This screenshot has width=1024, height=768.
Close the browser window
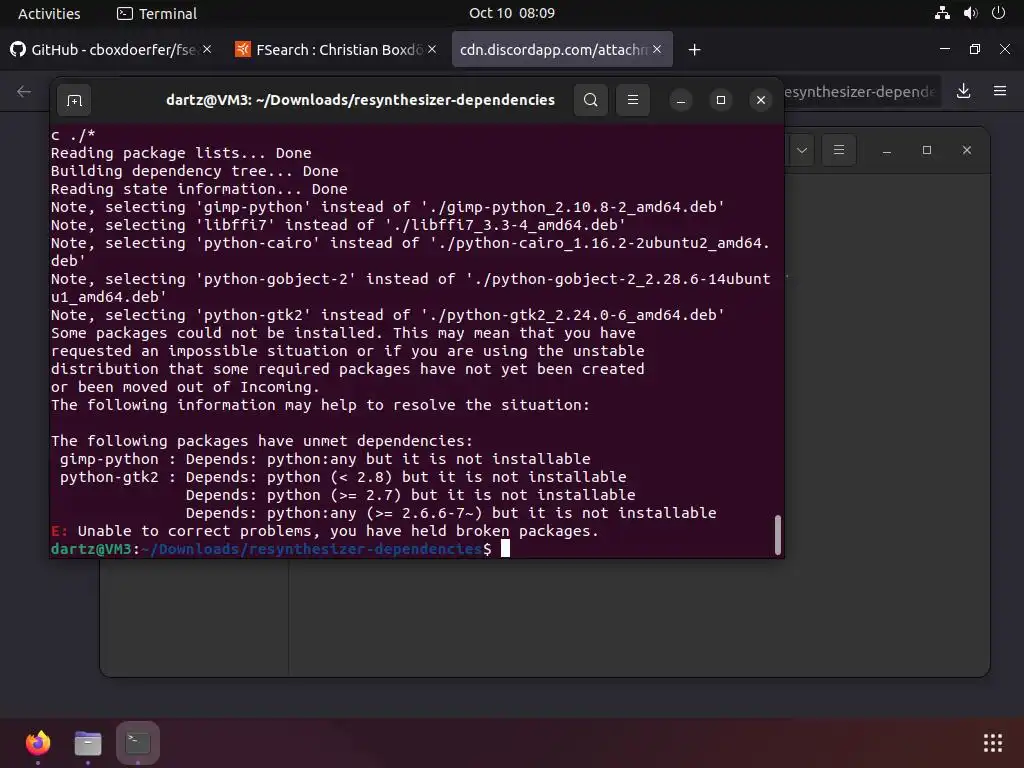point(1005,49)
